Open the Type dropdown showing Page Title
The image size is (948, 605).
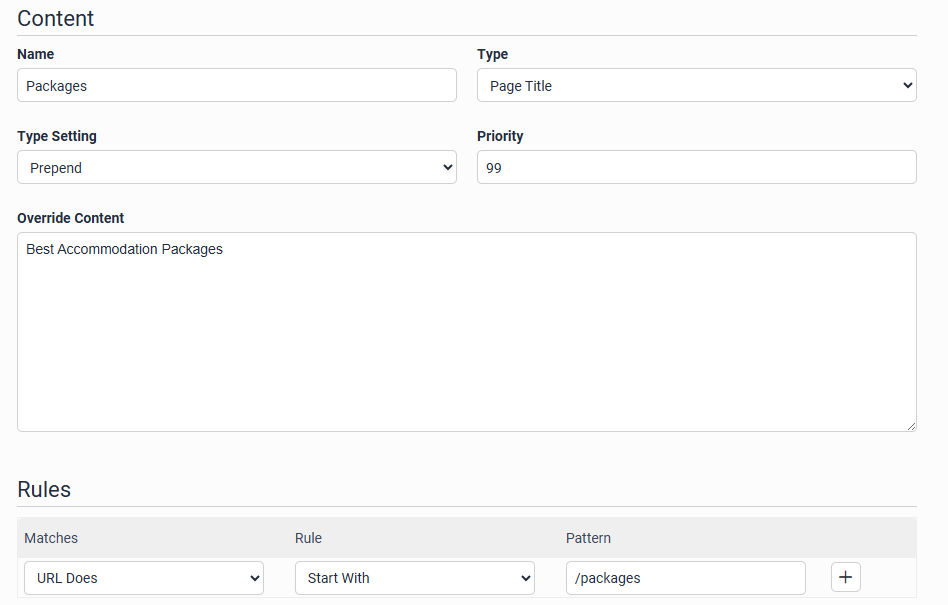[x=696, y=86]
